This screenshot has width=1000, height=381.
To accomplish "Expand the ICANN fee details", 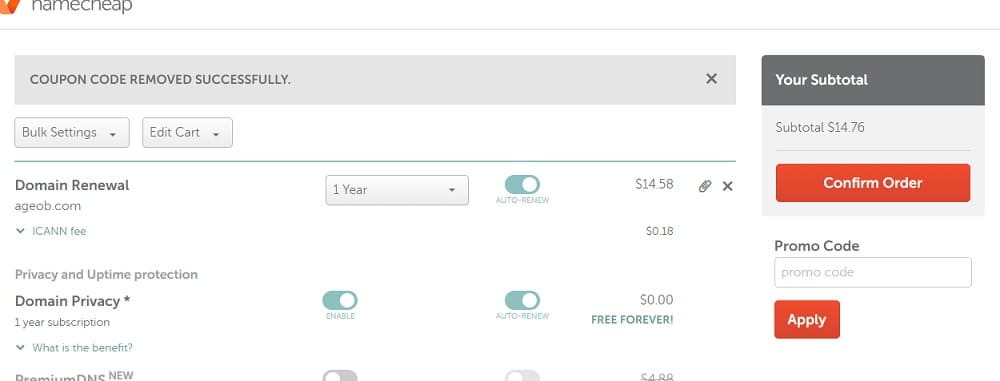I will [59, 231].
